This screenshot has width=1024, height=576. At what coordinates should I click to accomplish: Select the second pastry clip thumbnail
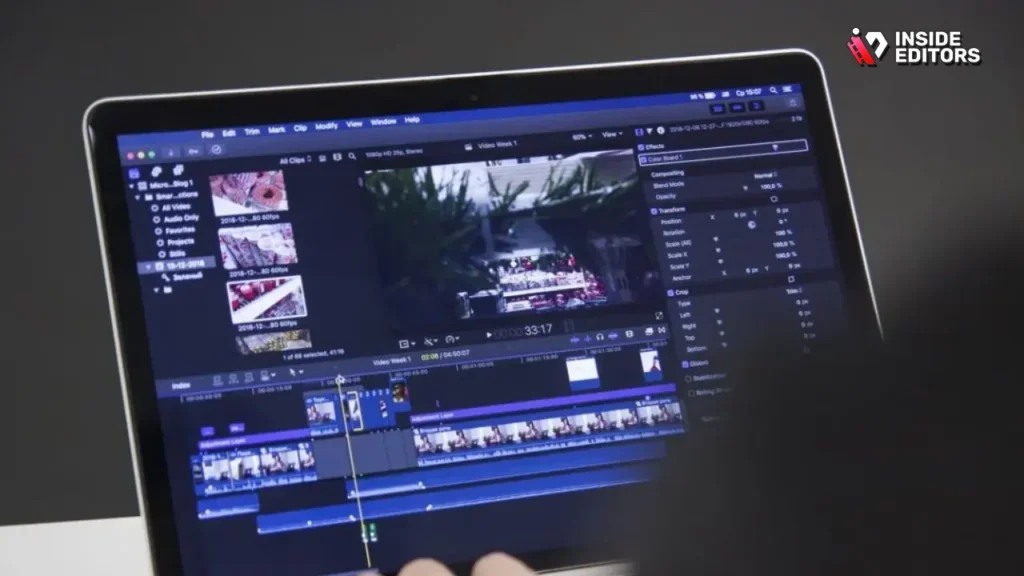click(258, 245)
